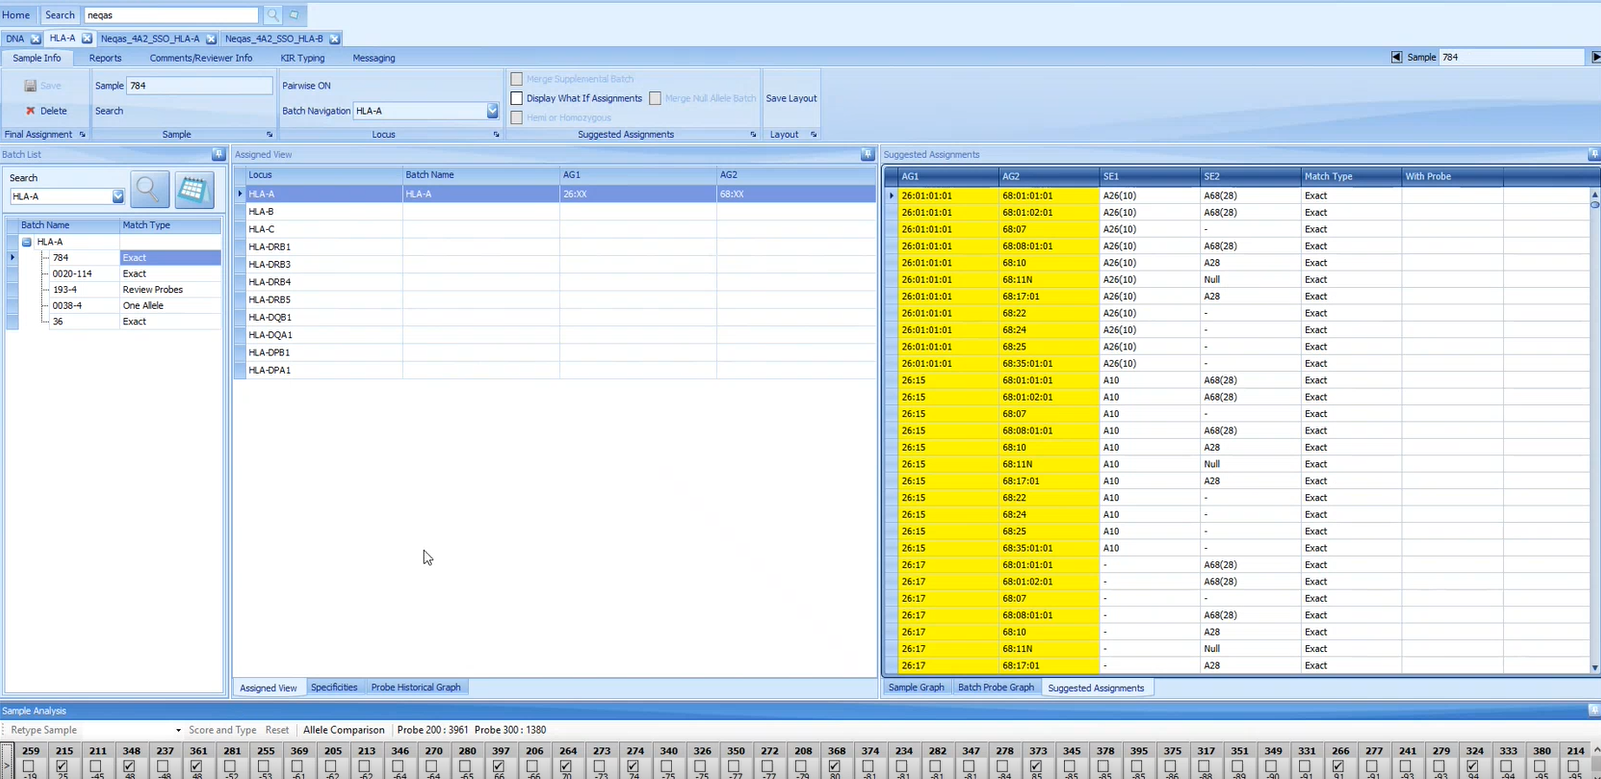Open Layout group dialog launcher arrow
Image resolution: width=1601 pixels, height=779 pixels.
click(813, 134)
